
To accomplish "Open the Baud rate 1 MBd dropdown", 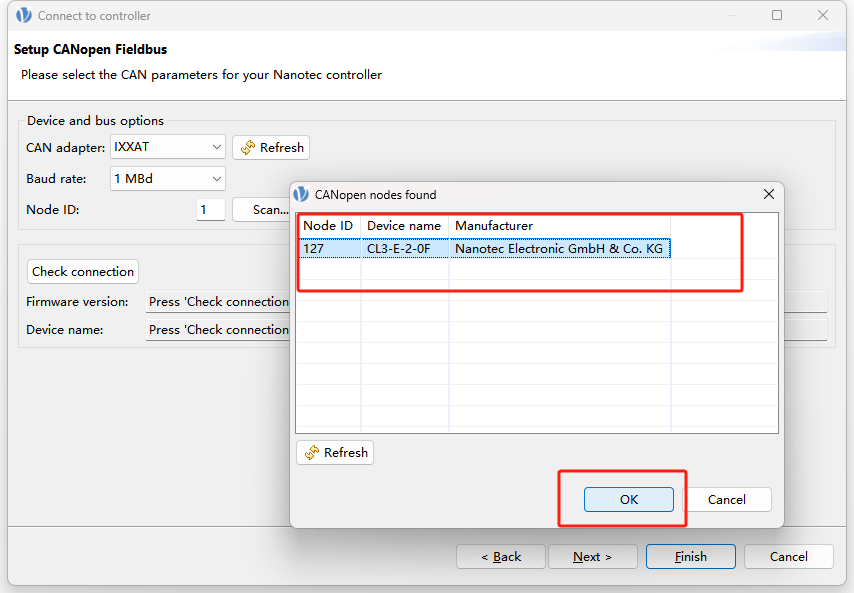I will [x=168, y=179].
